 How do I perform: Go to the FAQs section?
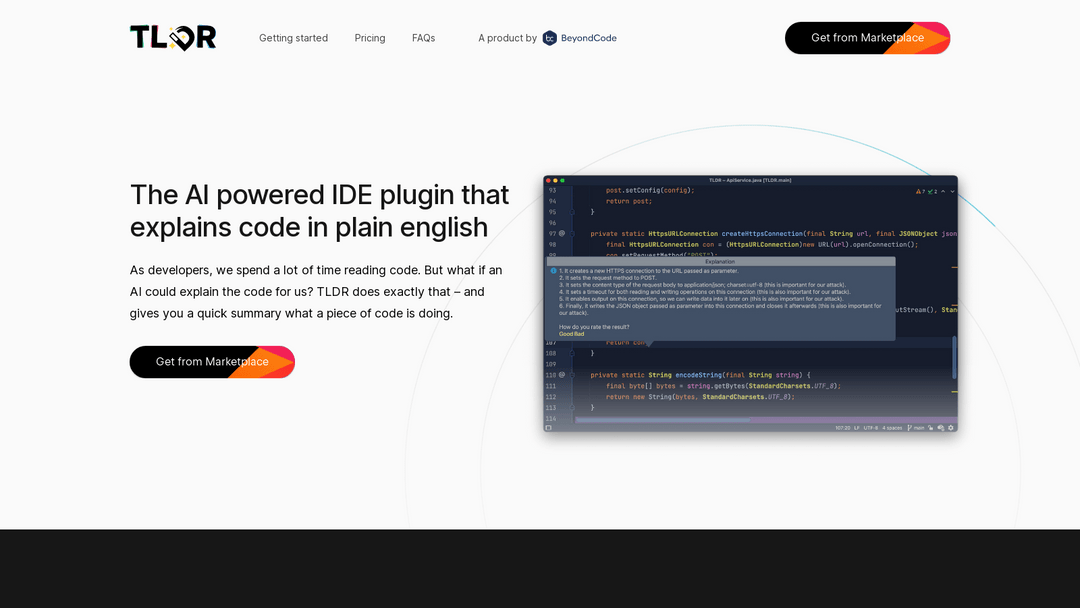424,38
